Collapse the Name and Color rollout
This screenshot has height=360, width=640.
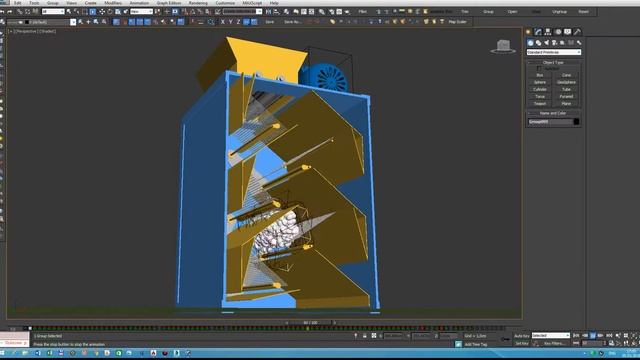pos(553,113)
